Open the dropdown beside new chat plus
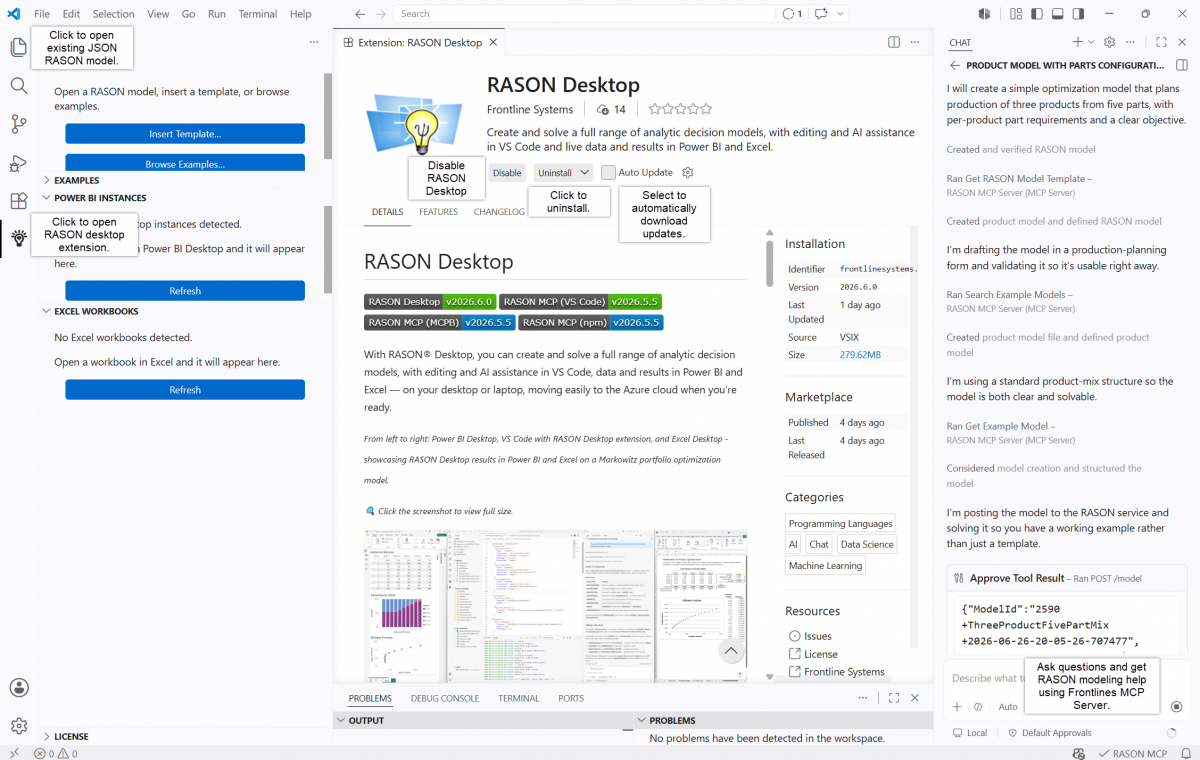This screenshot has width=1200, height=760. tap(1091, 42)
